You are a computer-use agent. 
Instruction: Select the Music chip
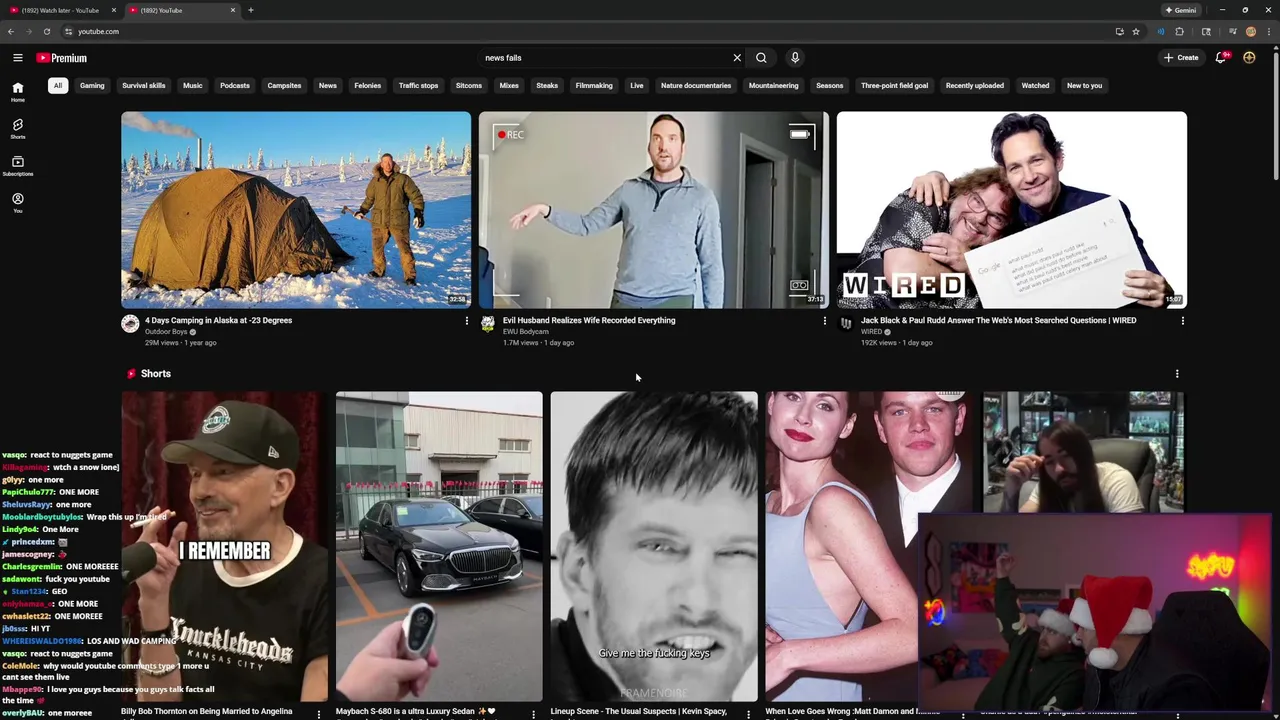coord(193,86)
